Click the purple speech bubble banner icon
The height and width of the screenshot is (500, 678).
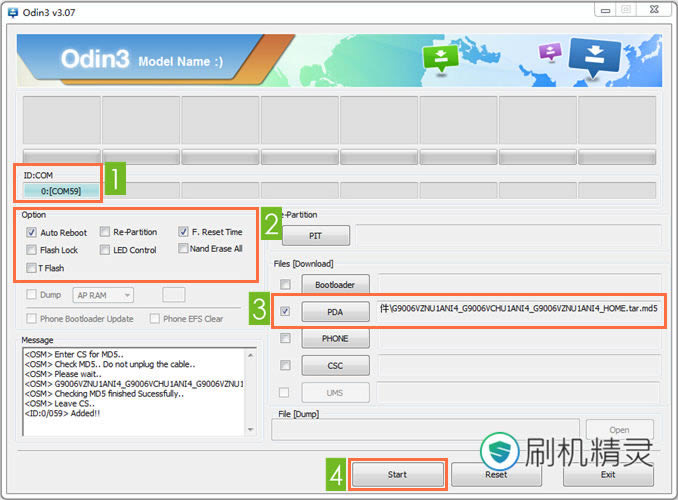(x=549, y=52)
